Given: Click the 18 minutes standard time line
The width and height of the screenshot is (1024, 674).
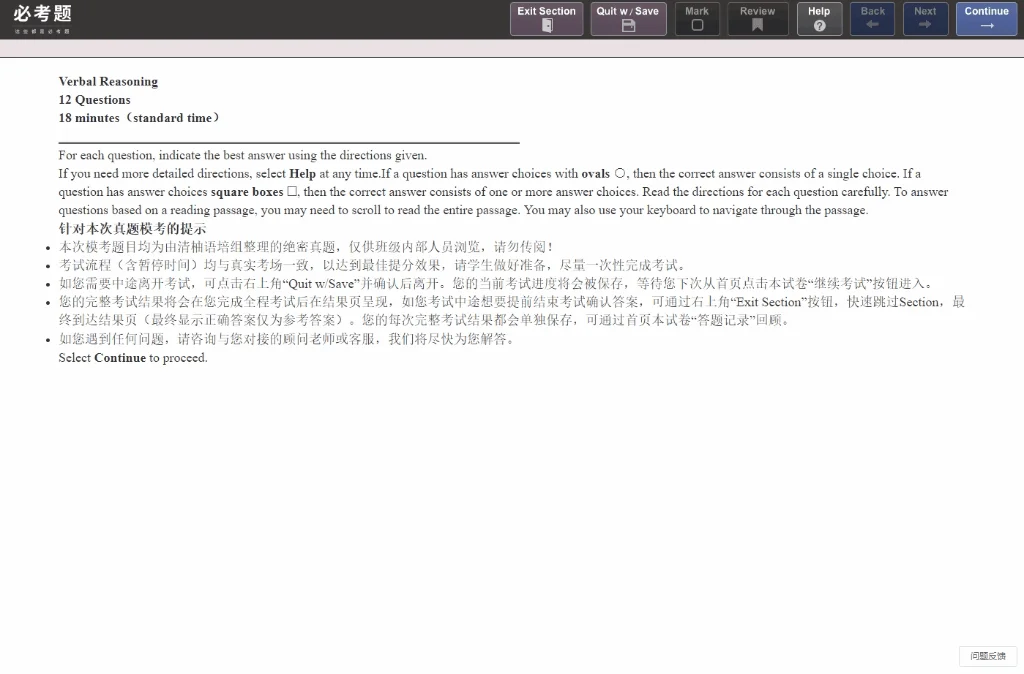Looking at the screenshot, I should tap(139, 118).
